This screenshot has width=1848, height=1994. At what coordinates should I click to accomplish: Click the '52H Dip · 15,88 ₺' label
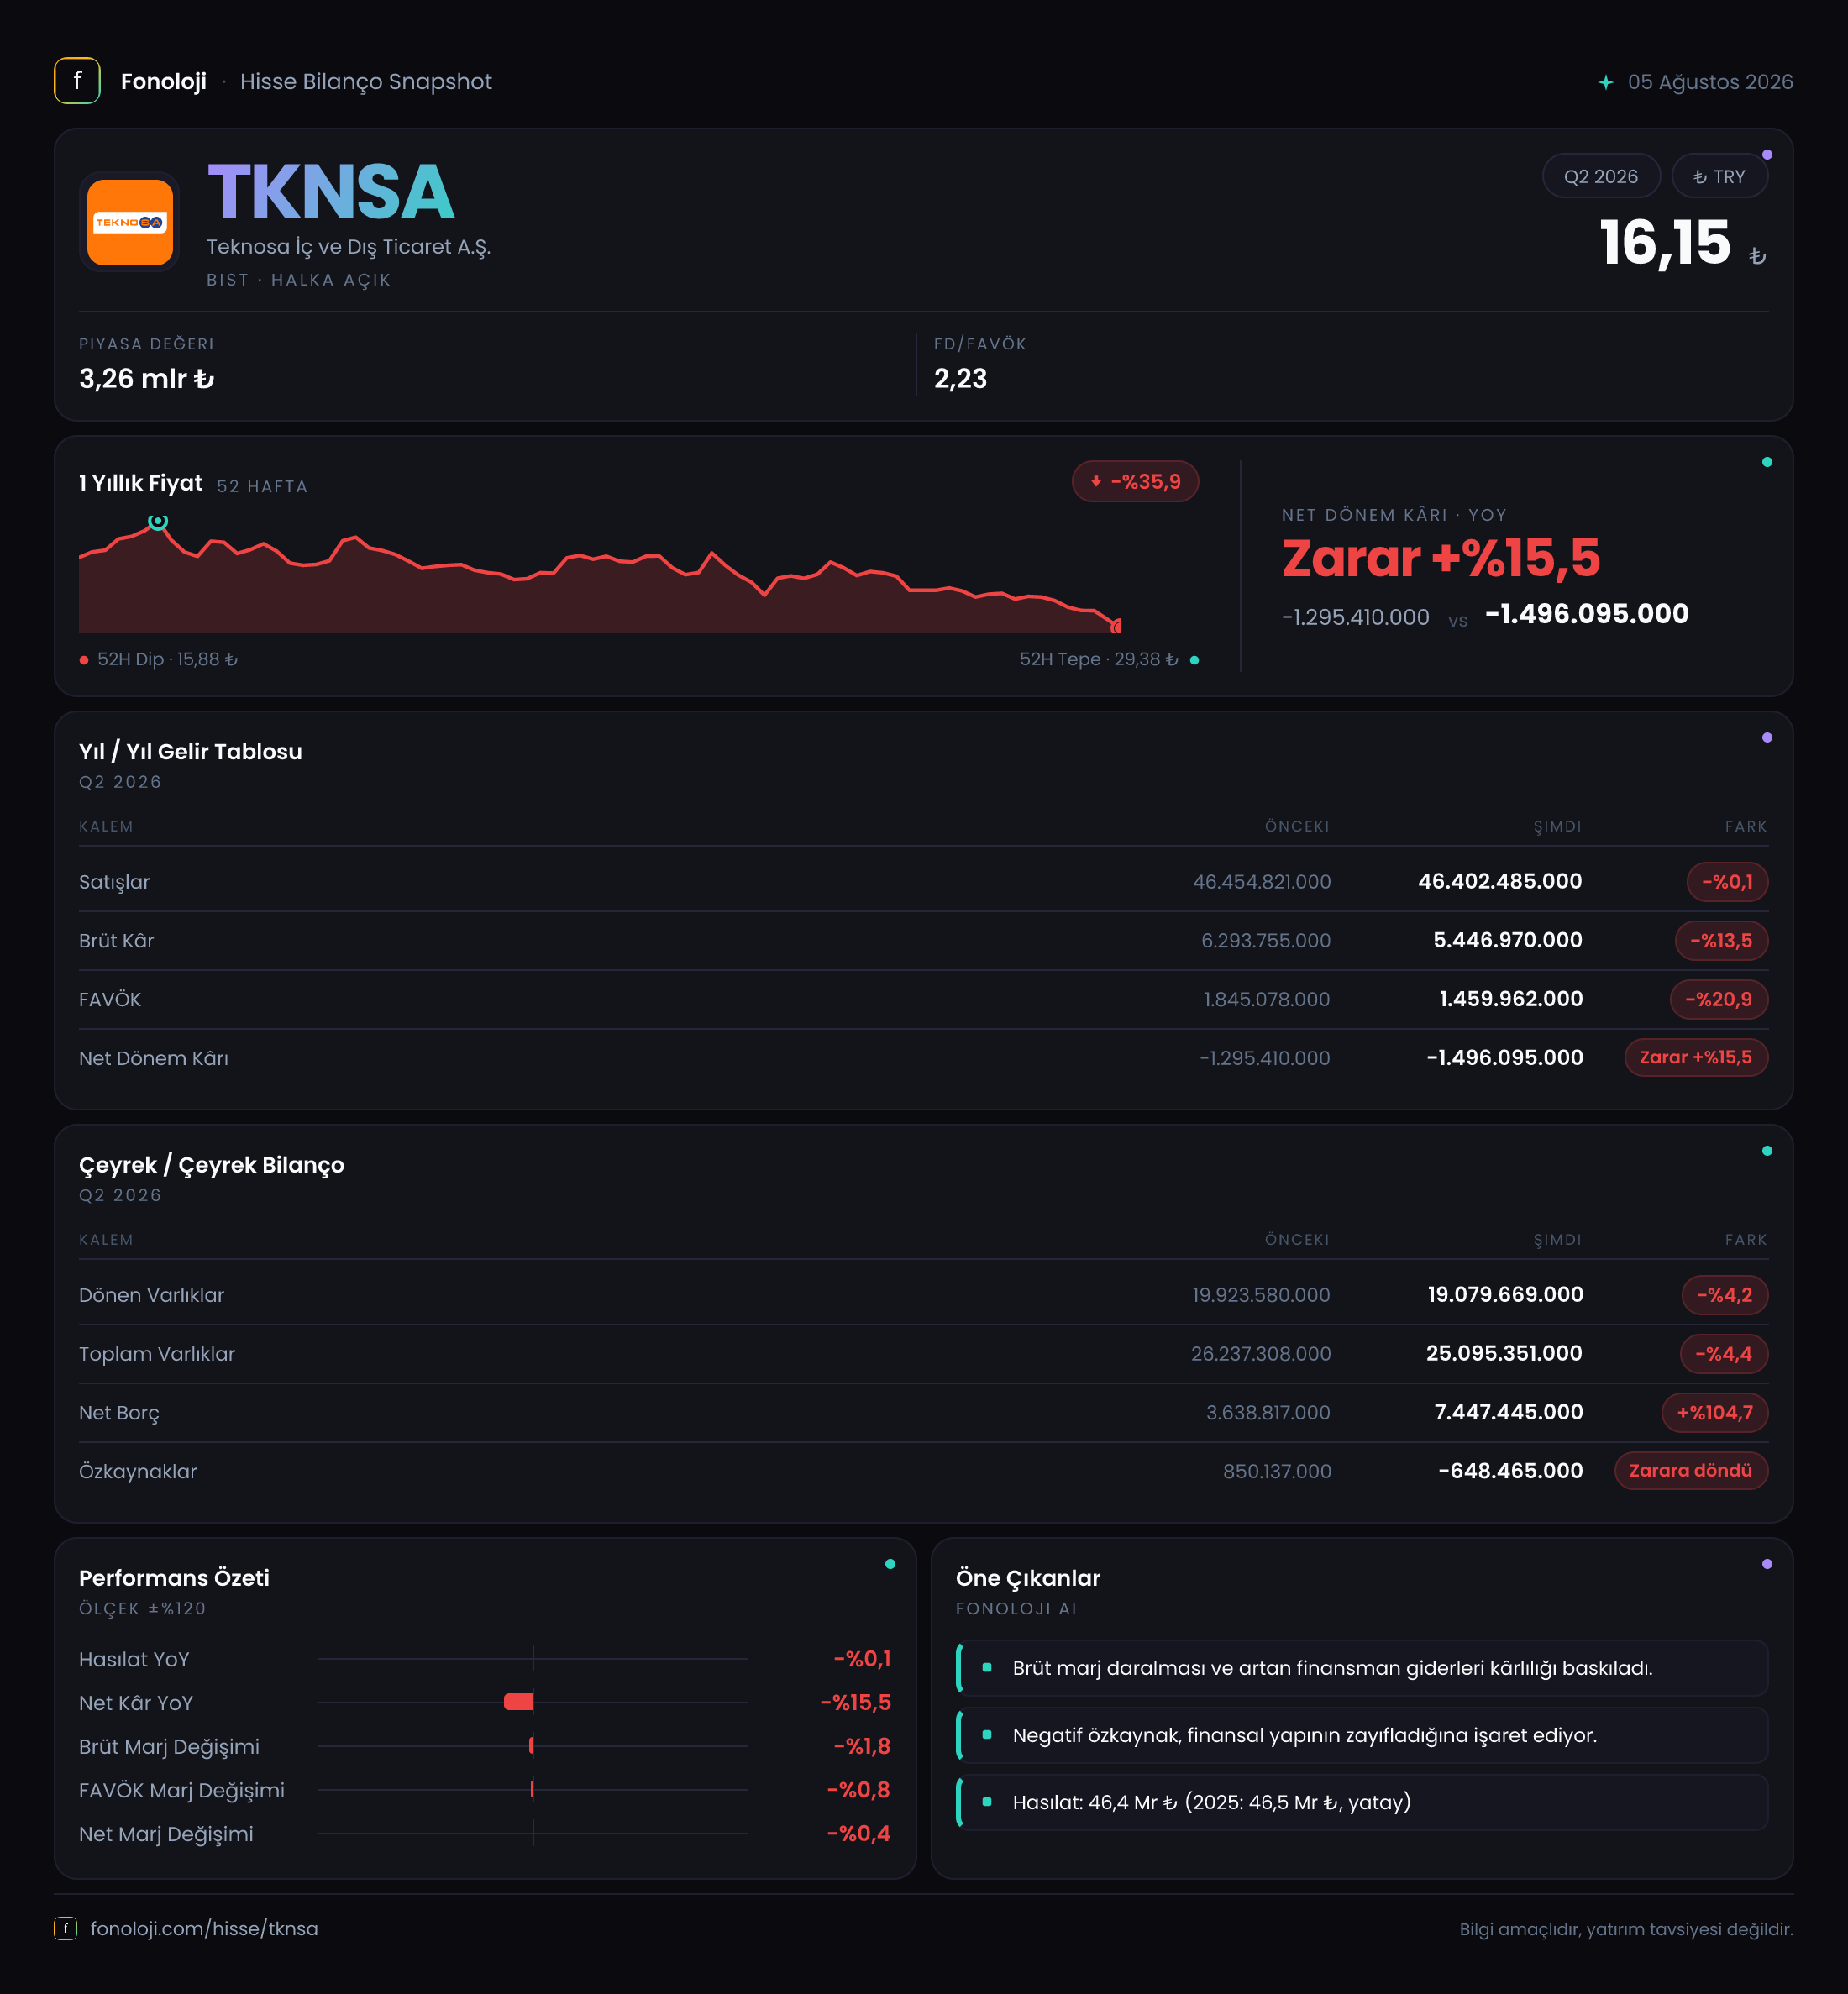pyautogui.click(x=167, y=659)
